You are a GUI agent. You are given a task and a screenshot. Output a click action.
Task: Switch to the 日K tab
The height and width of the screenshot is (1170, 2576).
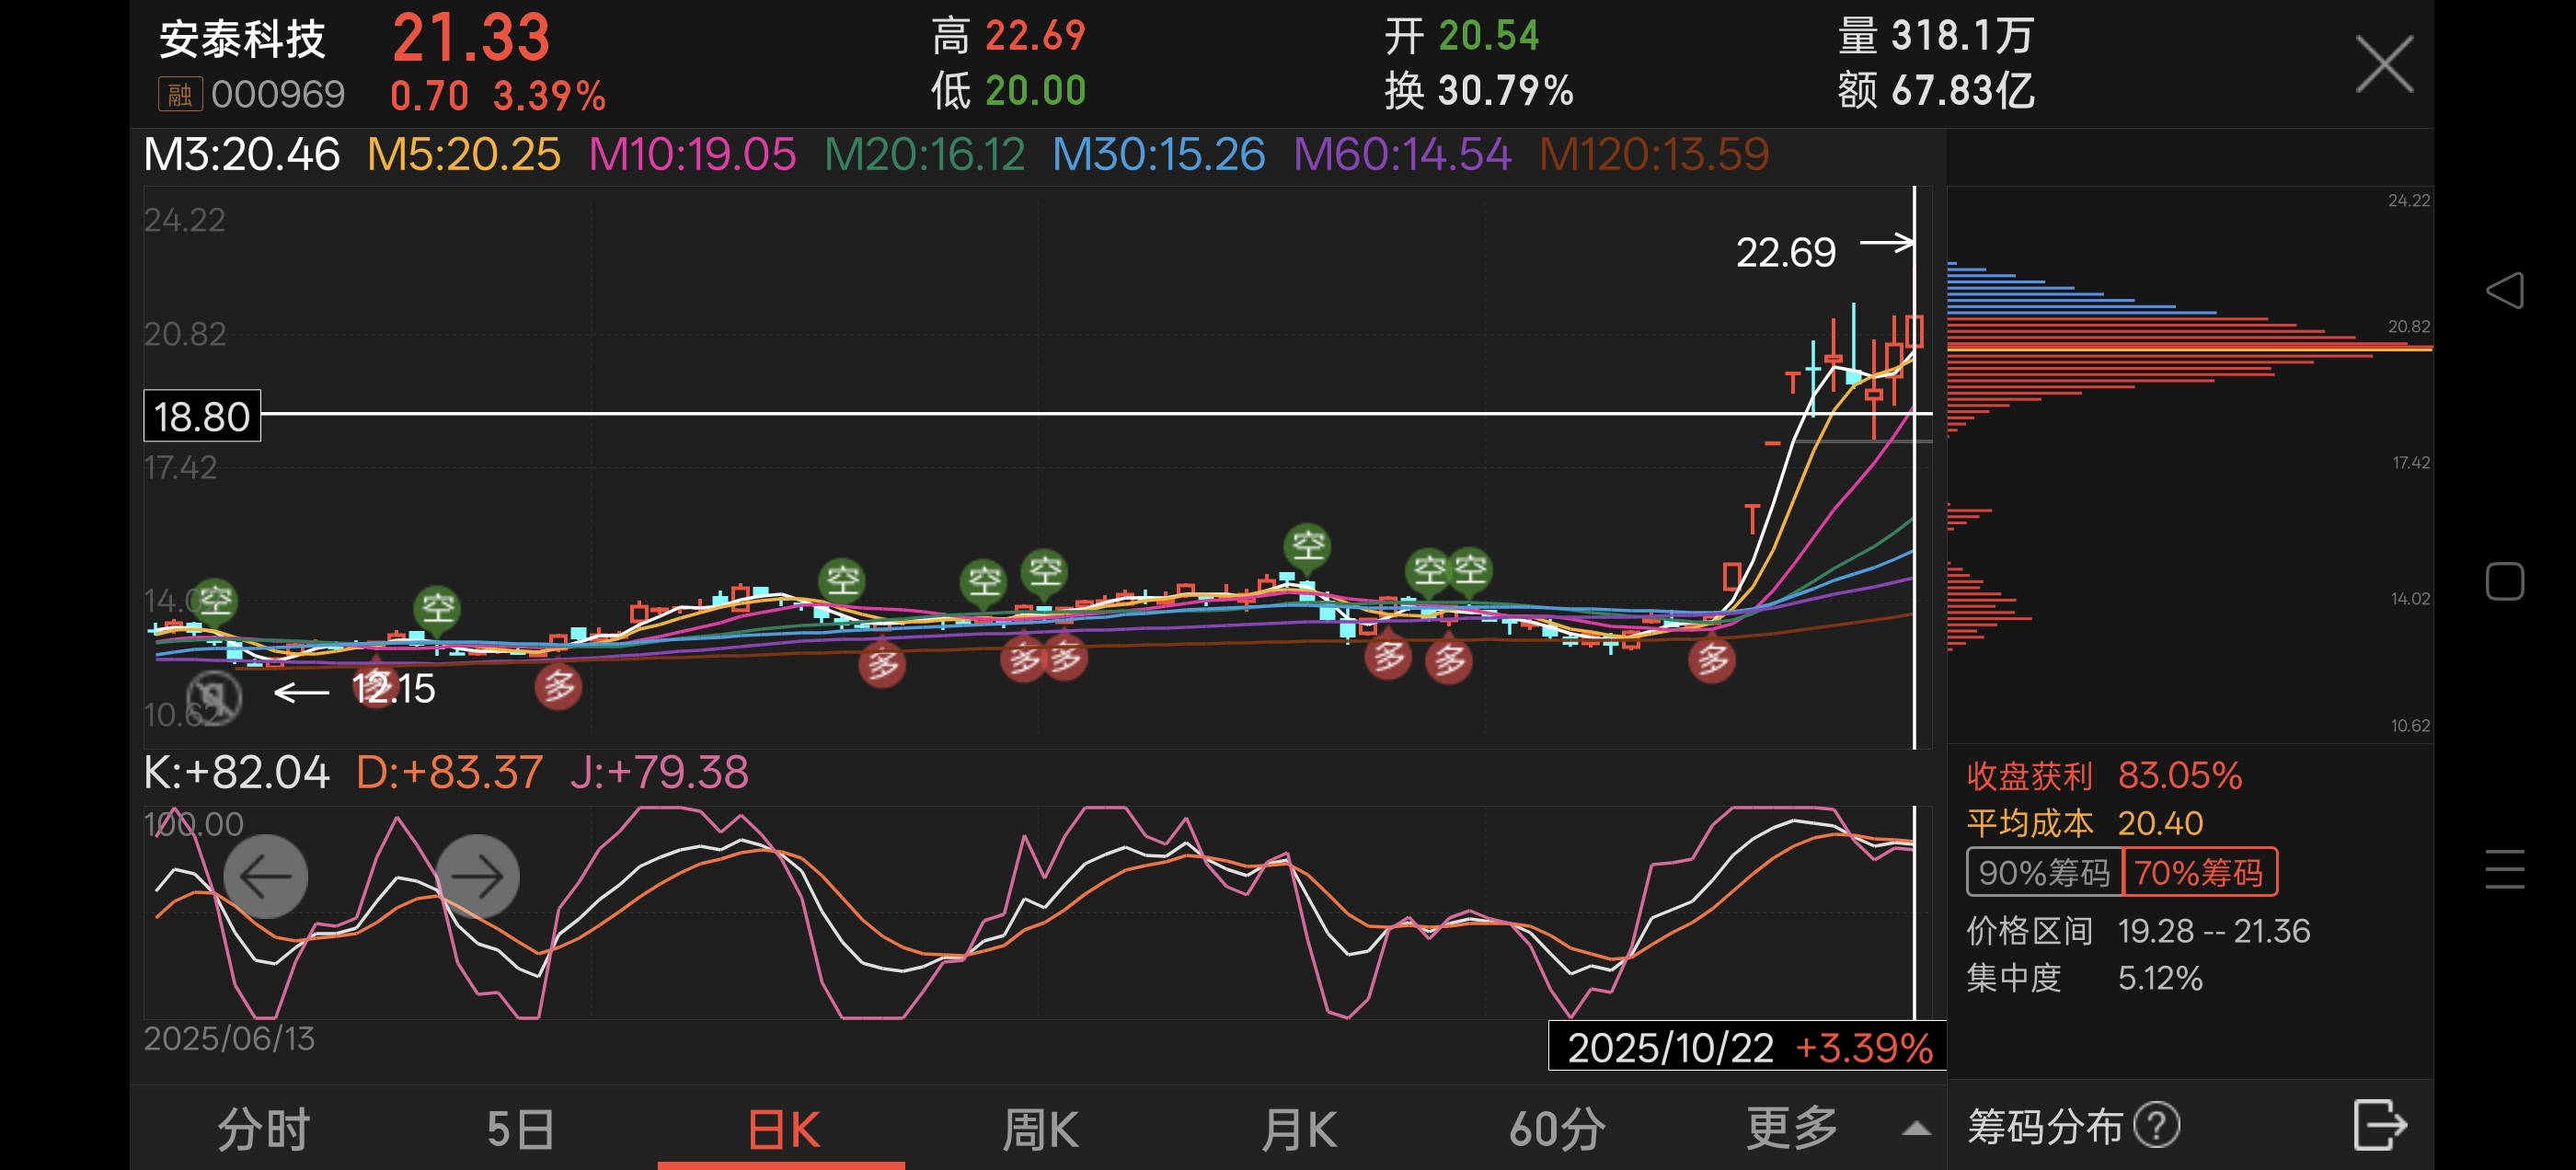point(783,1130)
